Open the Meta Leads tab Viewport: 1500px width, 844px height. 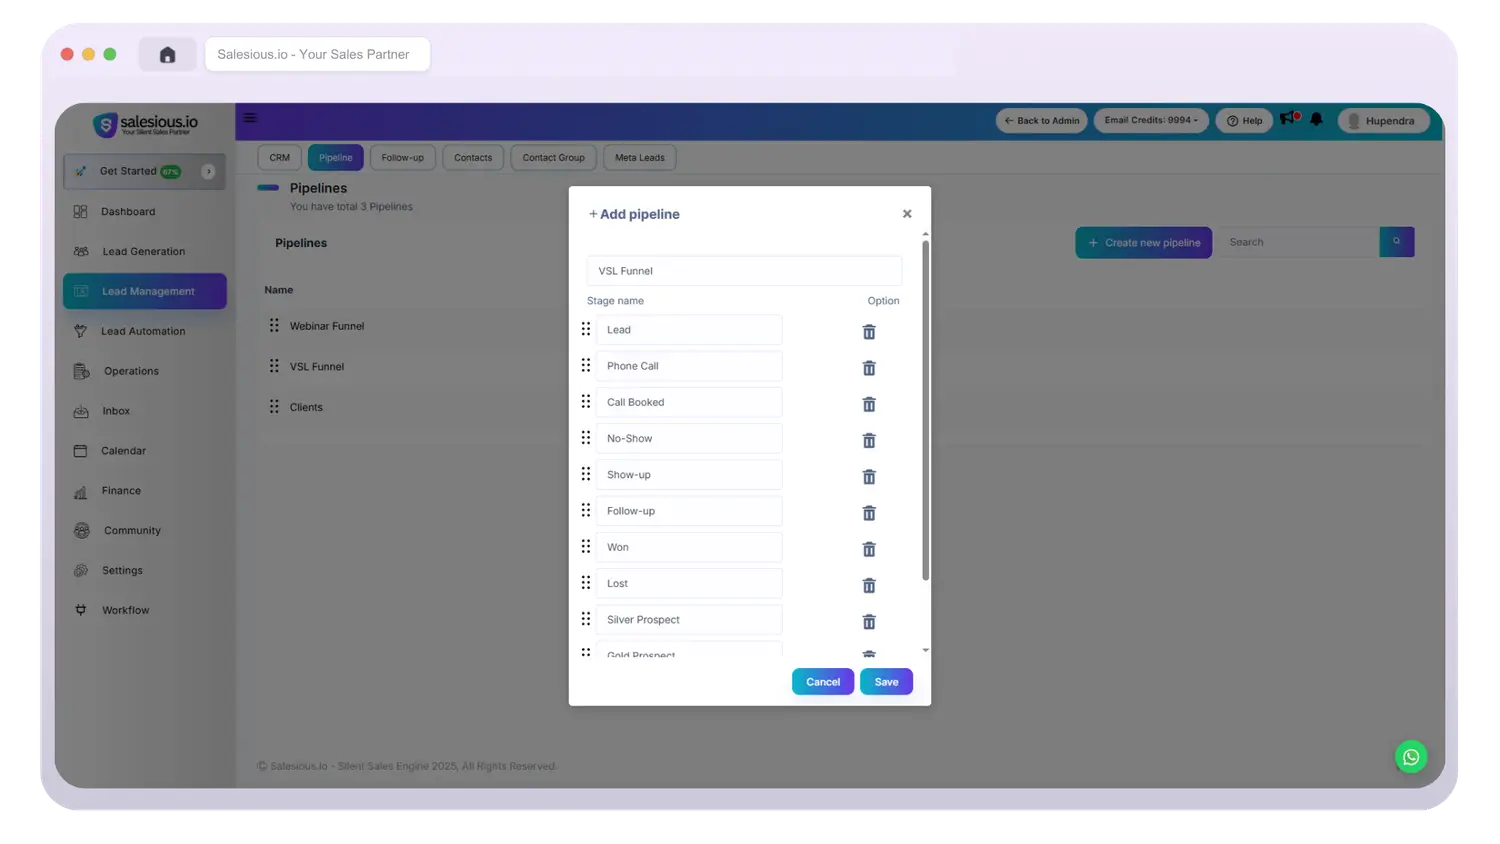[639, 158]
